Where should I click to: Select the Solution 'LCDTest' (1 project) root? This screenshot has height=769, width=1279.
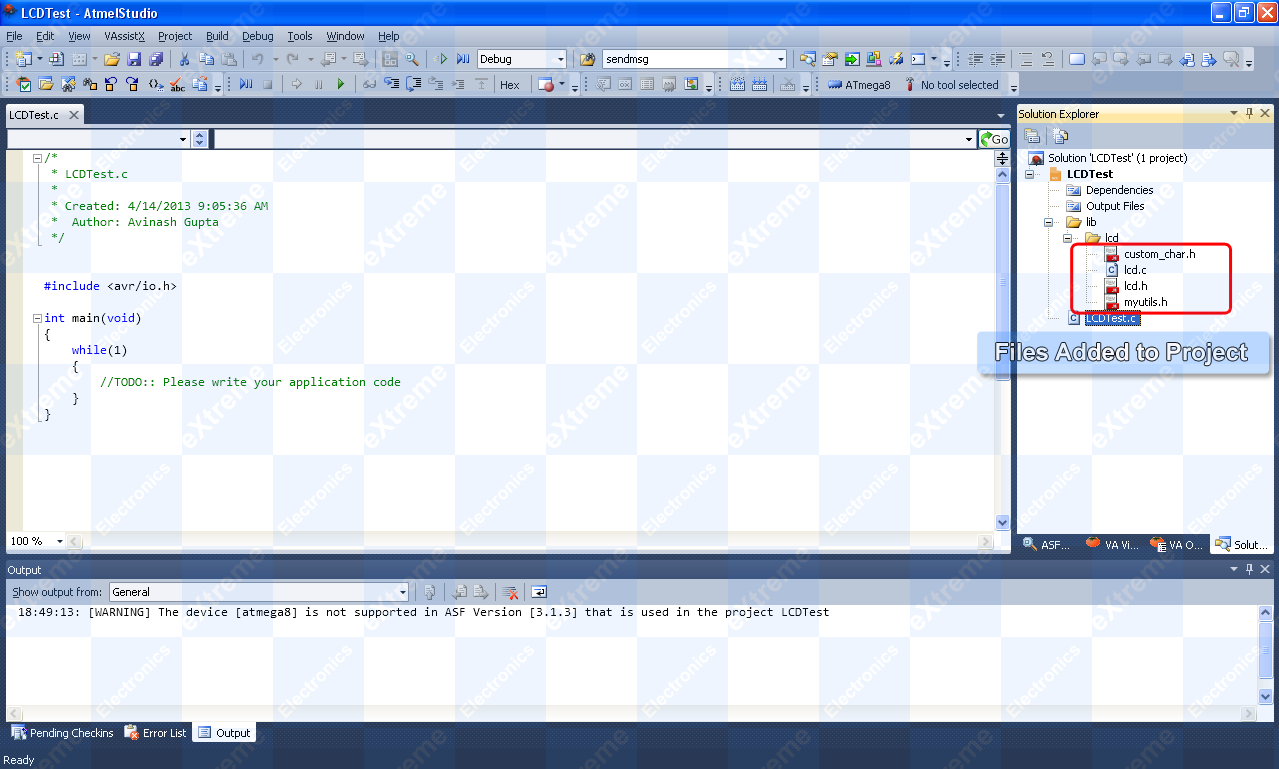(1117, 158)
